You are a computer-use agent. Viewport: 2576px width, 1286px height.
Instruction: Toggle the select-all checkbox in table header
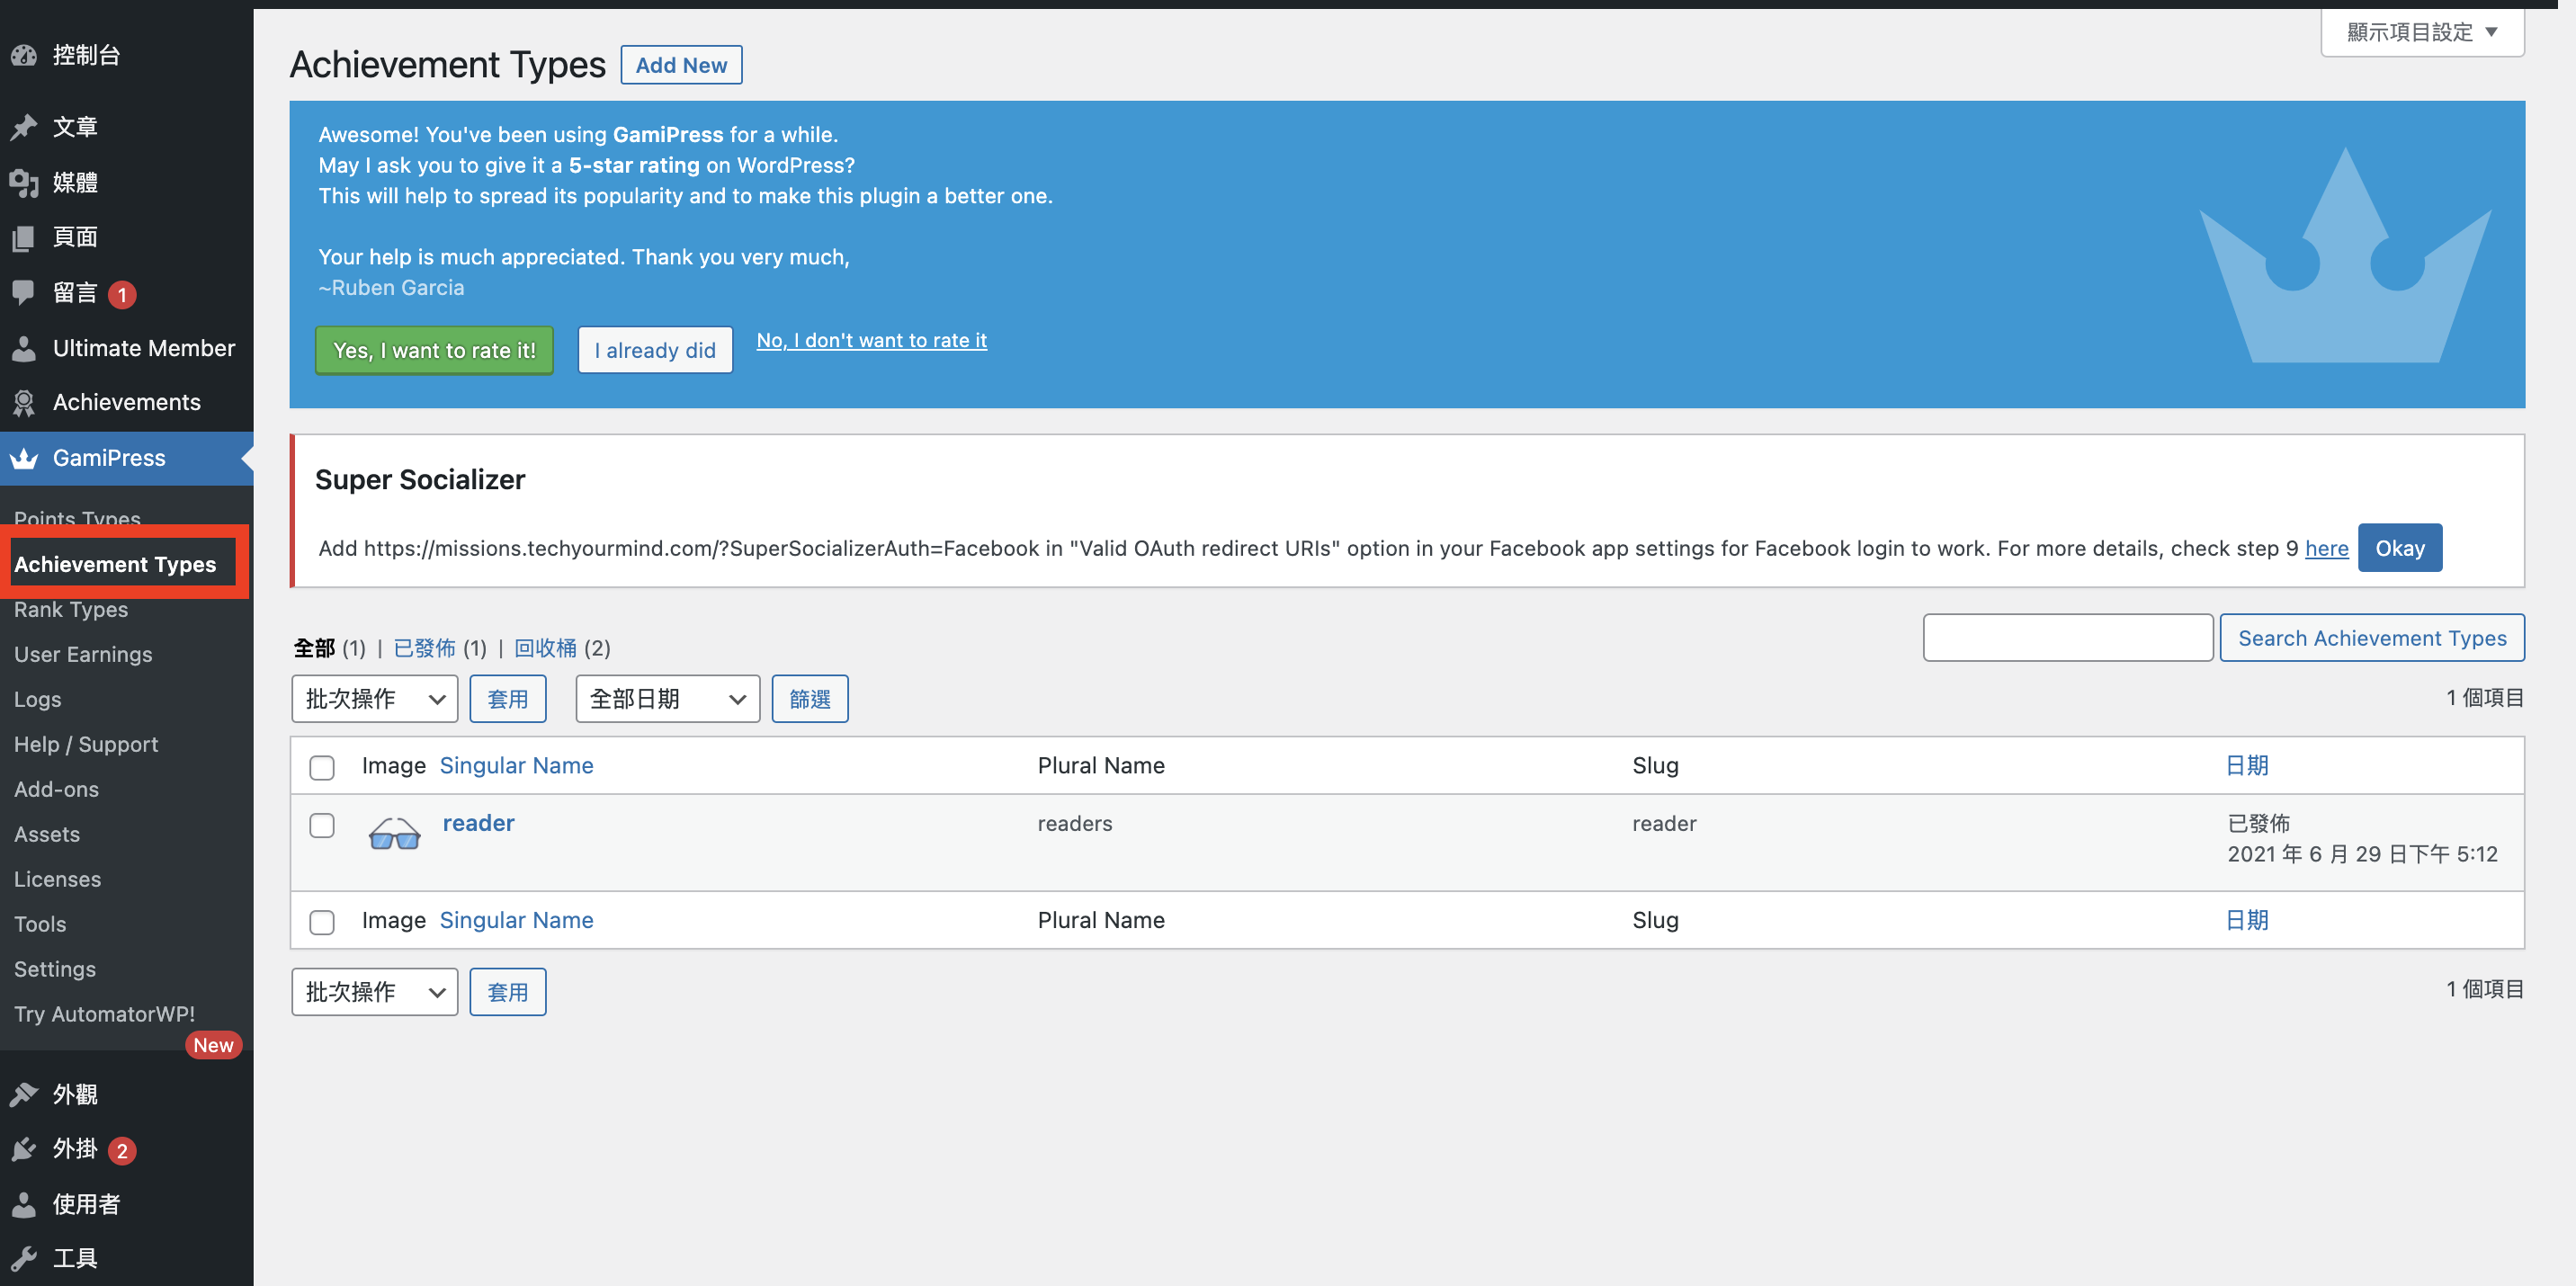point(322,767)
